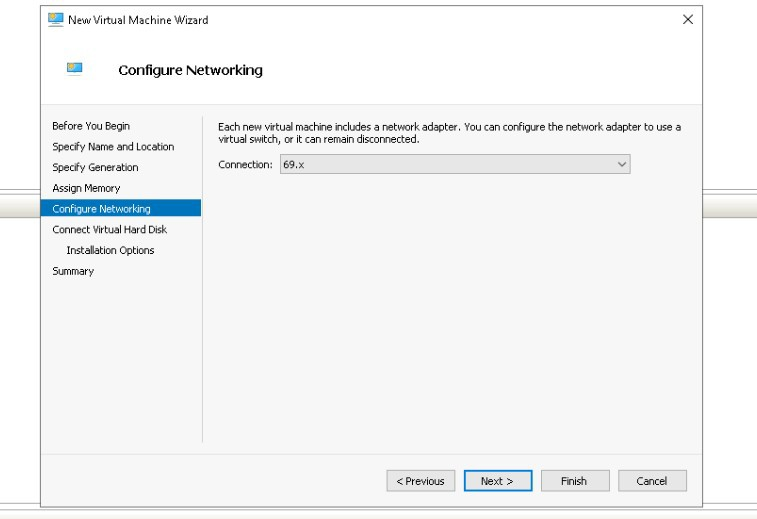The height and width of the screenshot is (519, 757).
Task: Jump to the Specify Generation step
Action: click(x=95, y=167)
